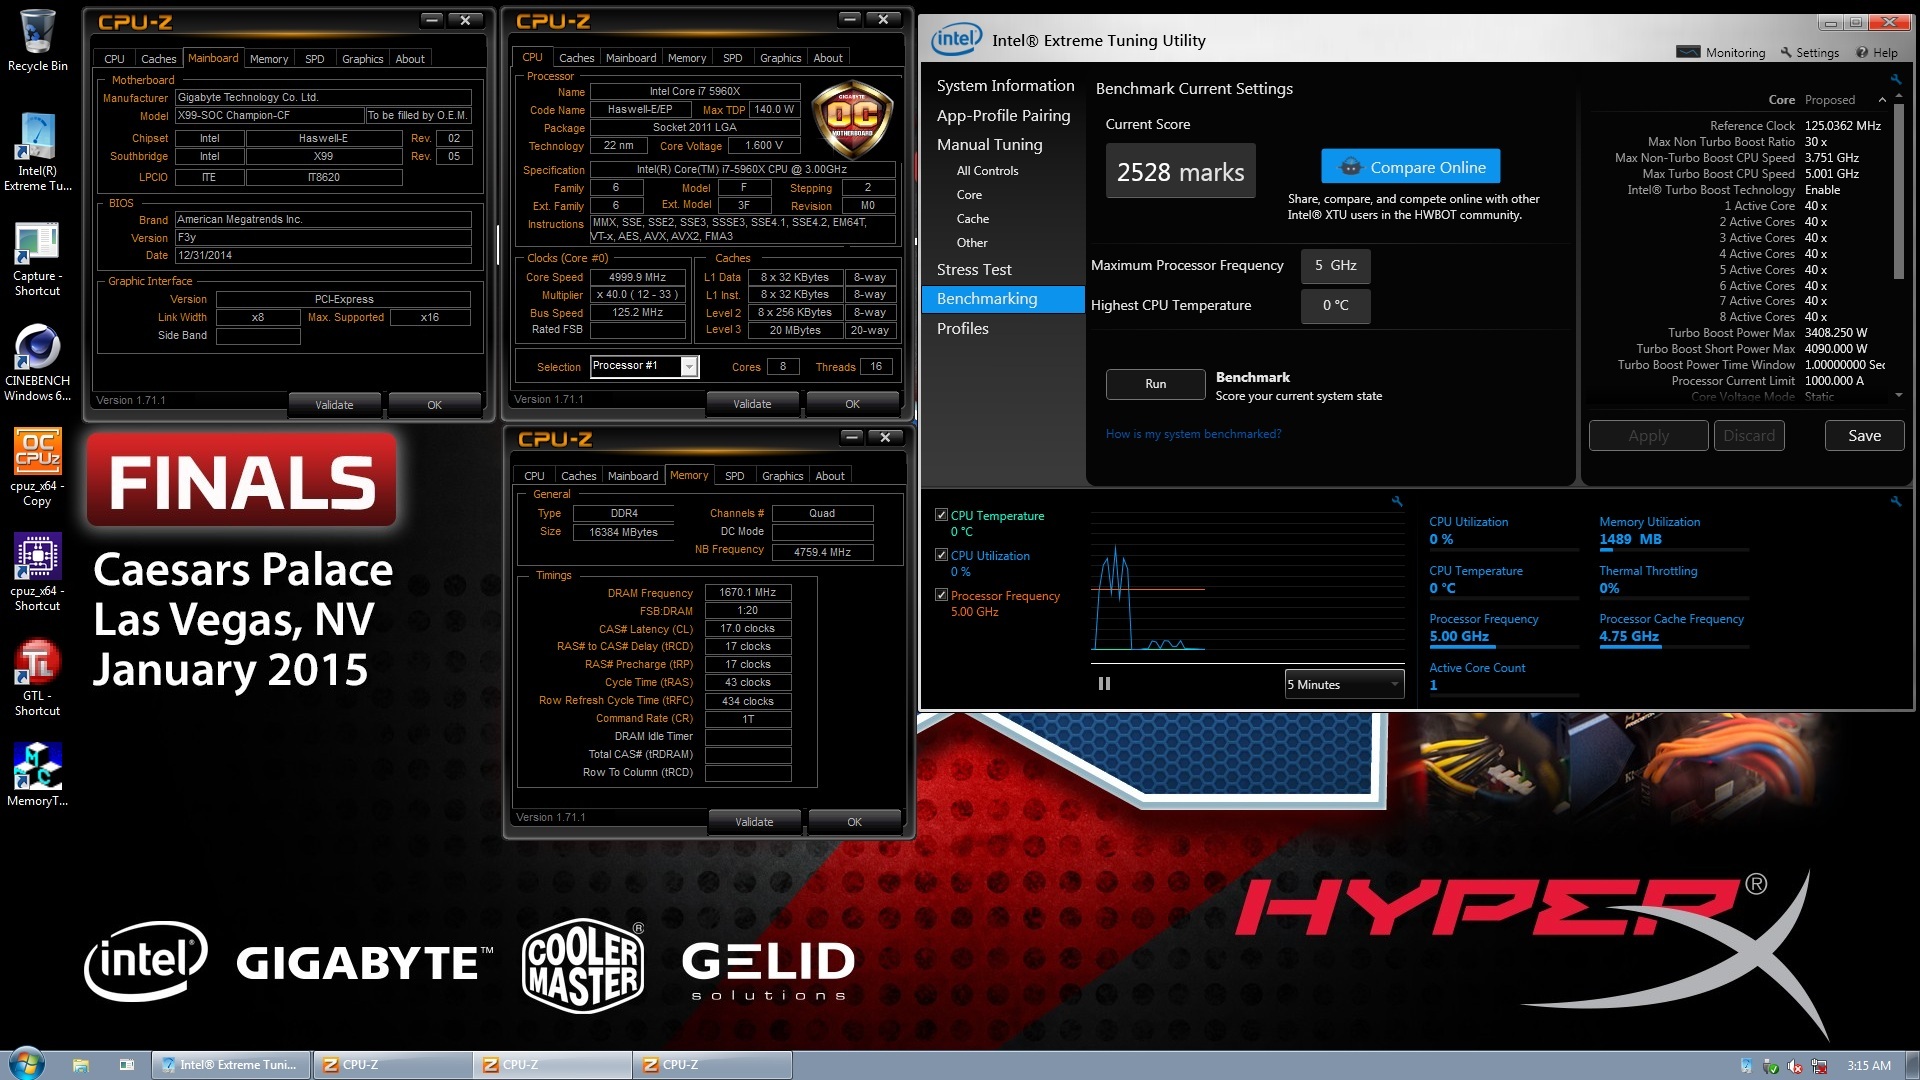Launch CINEBENCH Windows desktop icon
The width and height of the screenshot is (1920, 1080).
click(37, 364)
